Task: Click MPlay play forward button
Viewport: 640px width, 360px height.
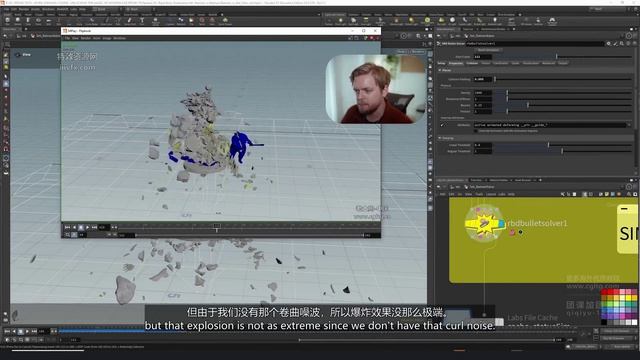Action: [x=88, y=227]
